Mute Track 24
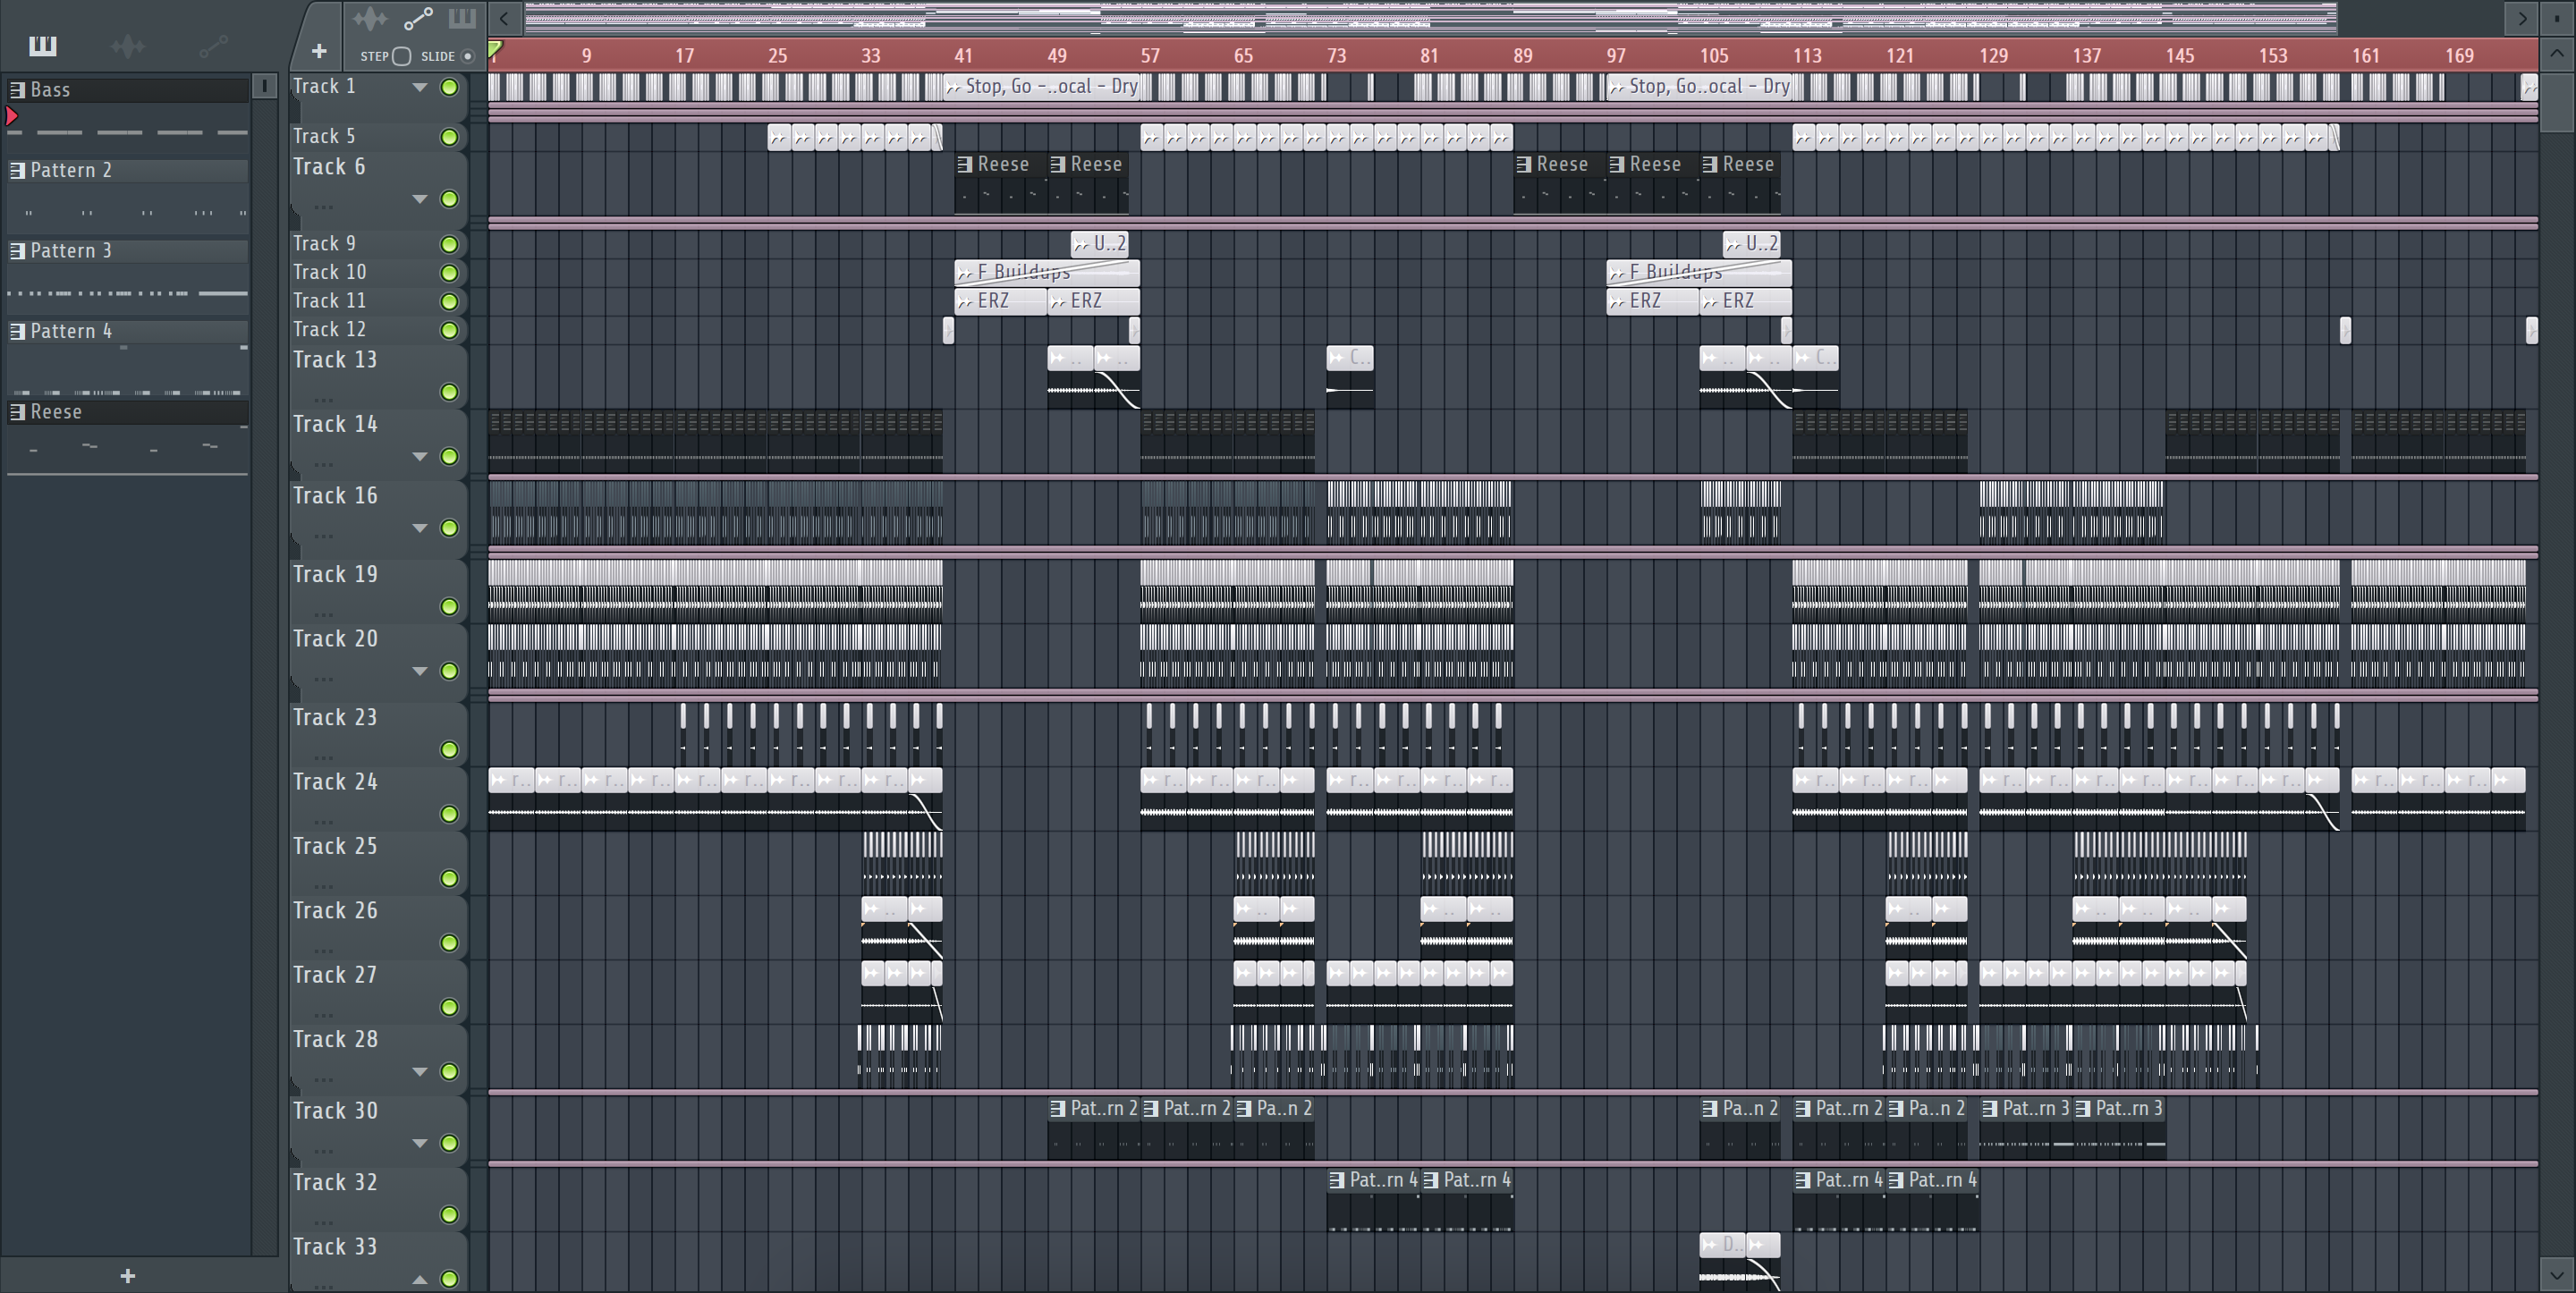2576x1293 pixels. (x=450, y=814)
